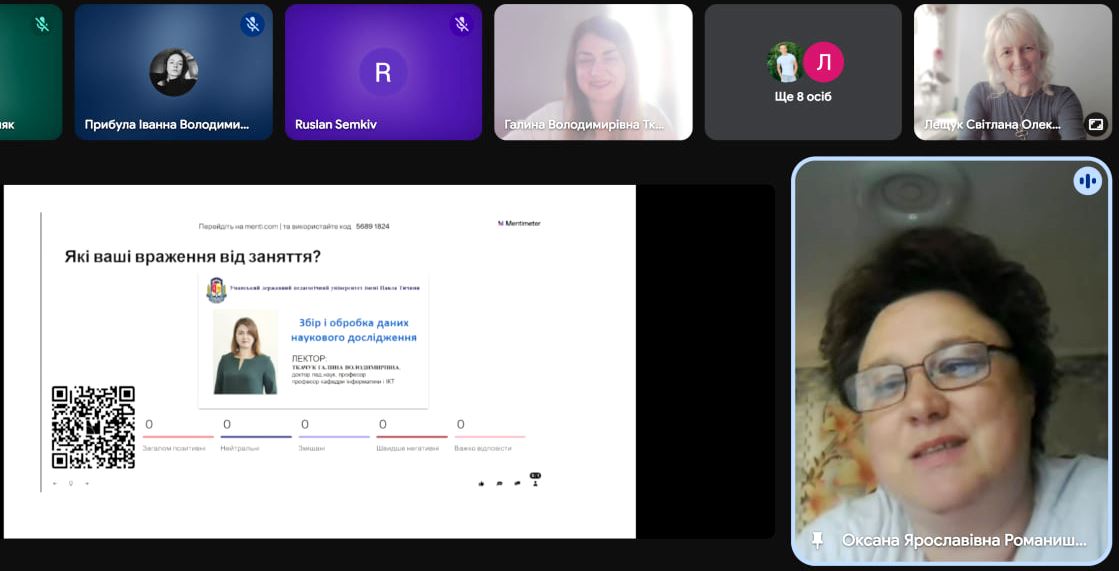The width and height of the screenshot is (1119, 571).
Task: Click the 'Оксана Ярославівна Романиш...' name label
Action: click(x=964, y=540)
